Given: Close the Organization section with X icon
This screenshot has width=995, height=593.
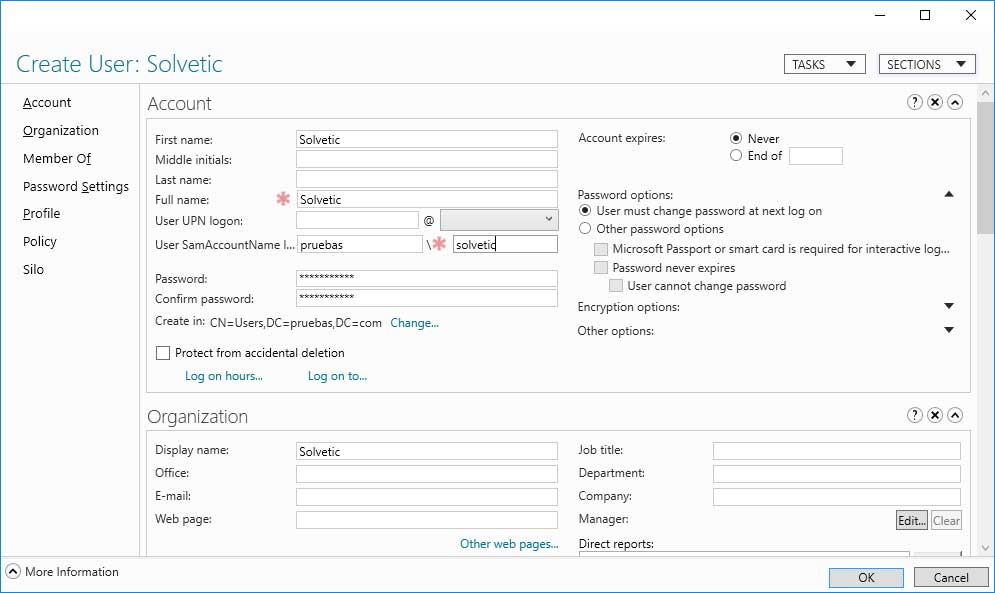Looking at the screenshot, I should (x=934, y=415).
